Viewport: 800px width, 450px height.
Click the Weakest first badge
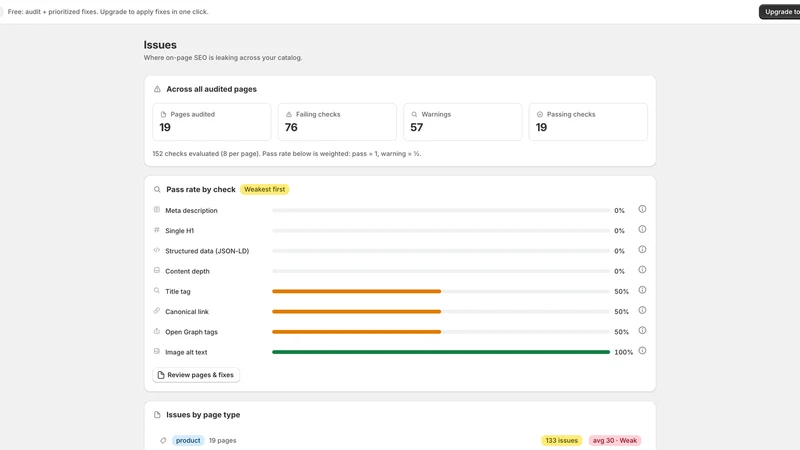tap(264, 189)
